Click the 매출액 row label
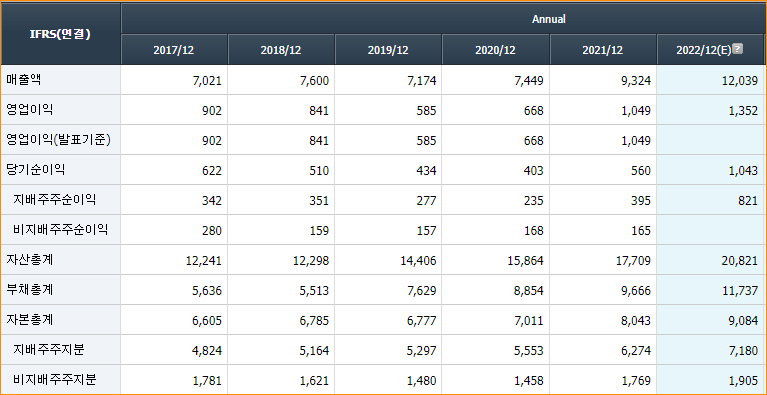767x395 pixels. [x=24, y=80]
